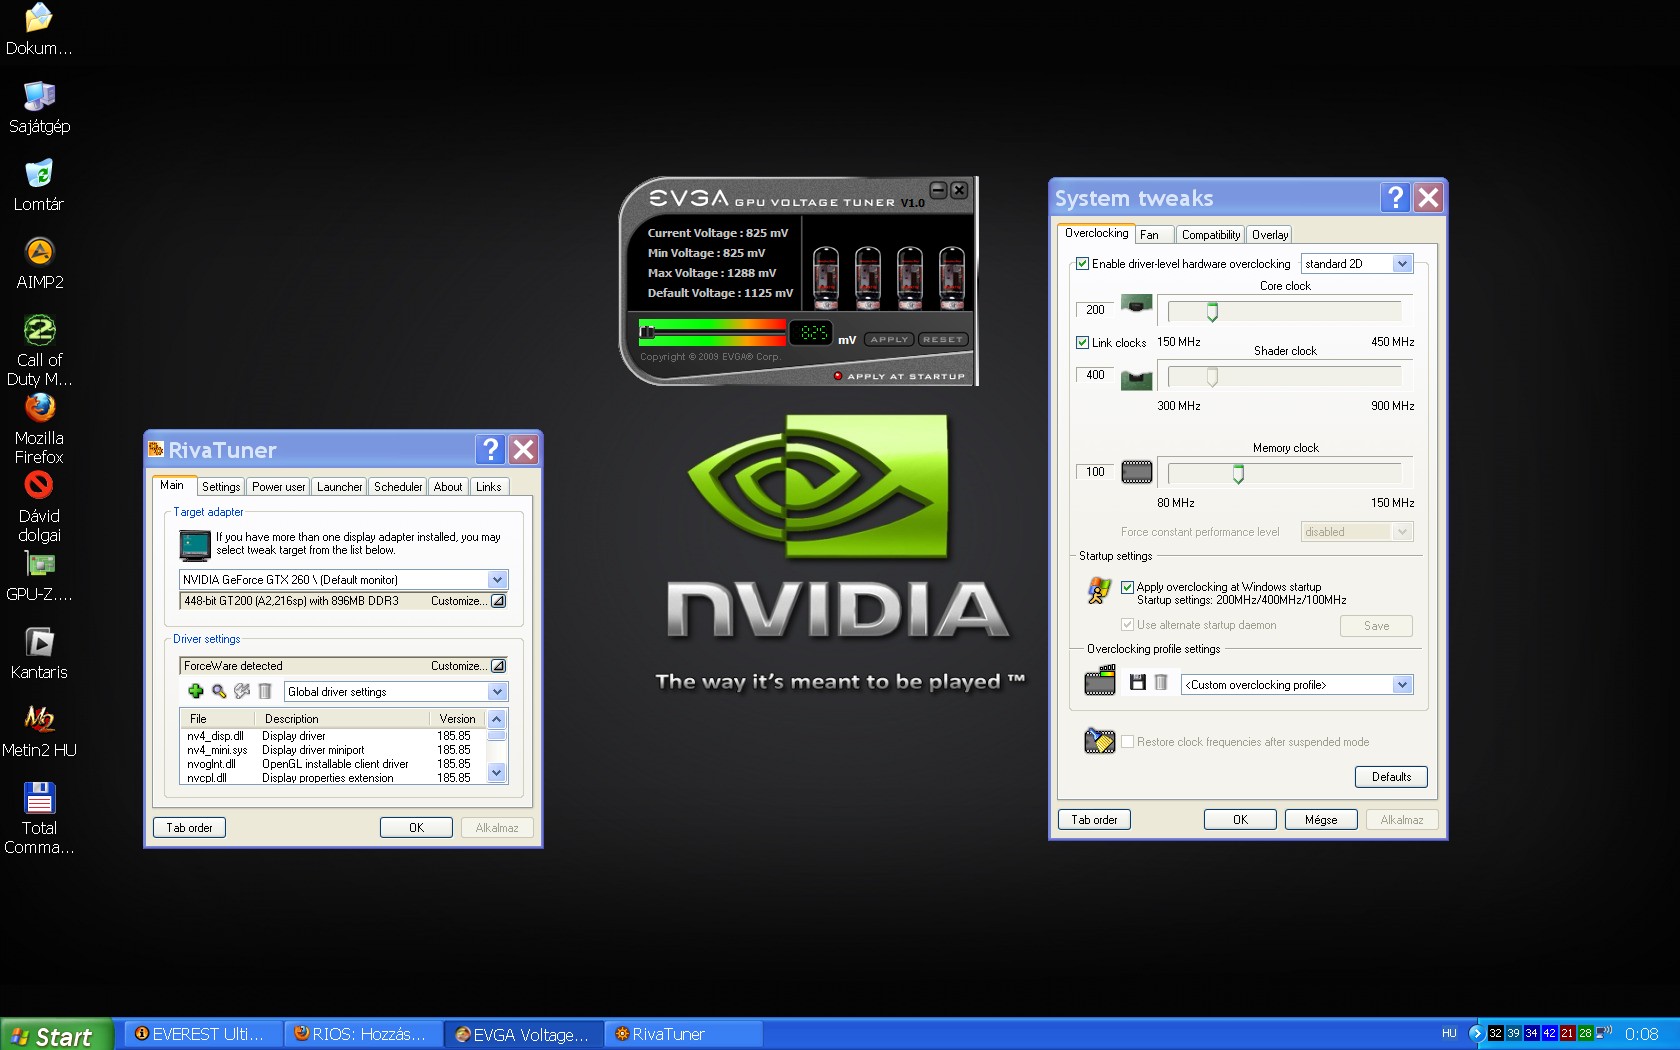Viewport: 1680px width, 1050px height.
Task: Open the Power user tab in RivaTuner
Action: (x=278, y=487)
